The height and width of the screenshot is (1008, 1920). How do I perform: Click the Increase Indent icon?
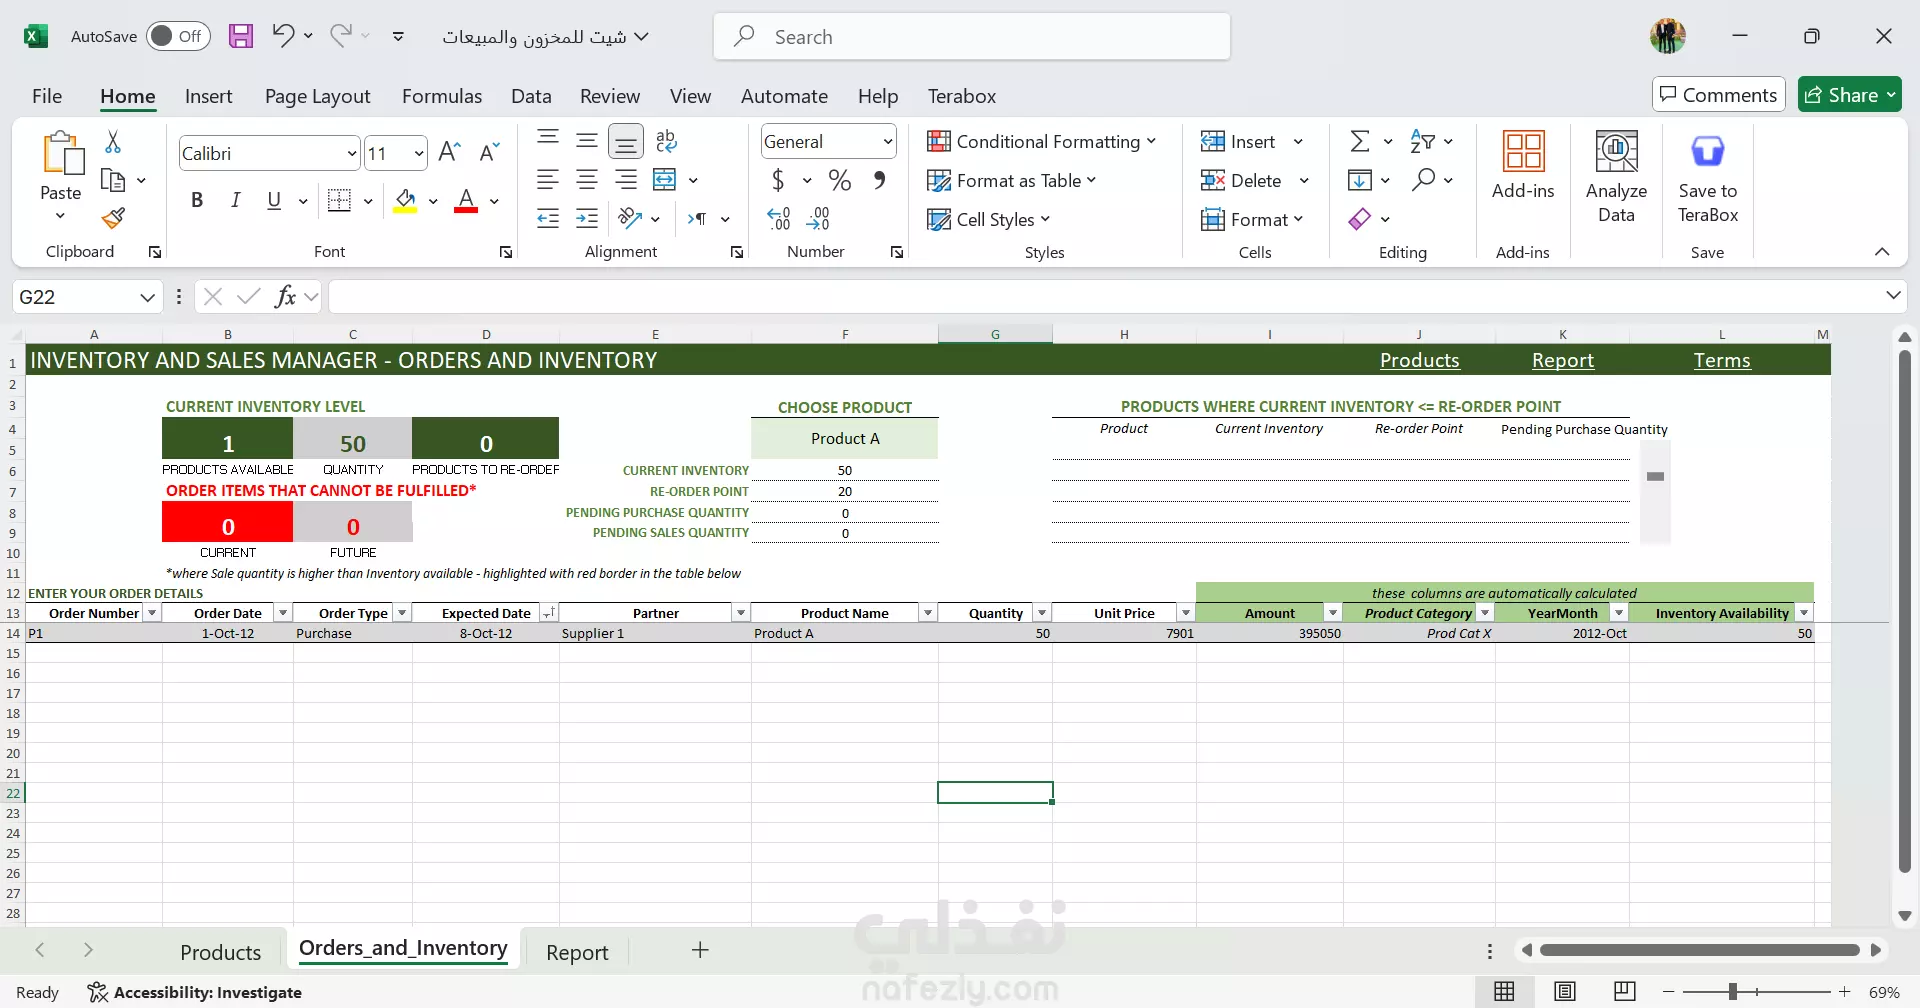587,219
